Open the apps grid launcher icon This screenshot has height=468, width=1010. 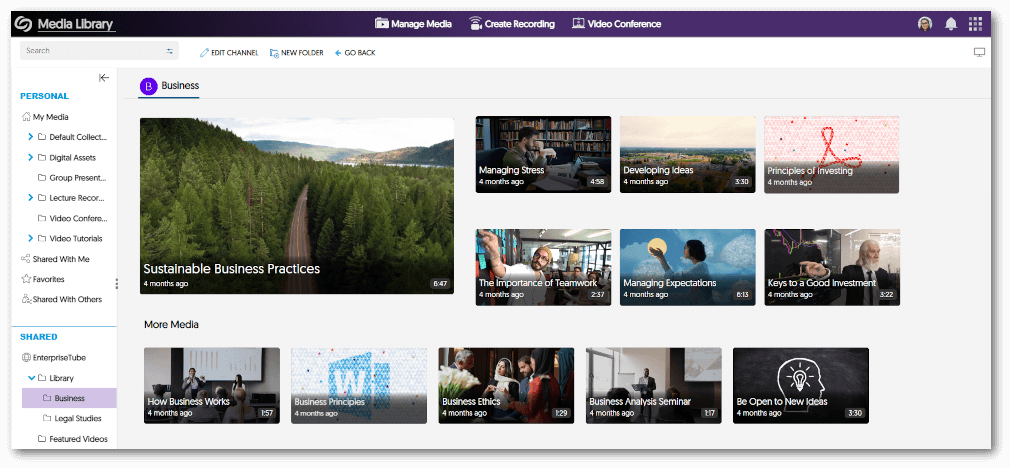click(x=975, y=24)
